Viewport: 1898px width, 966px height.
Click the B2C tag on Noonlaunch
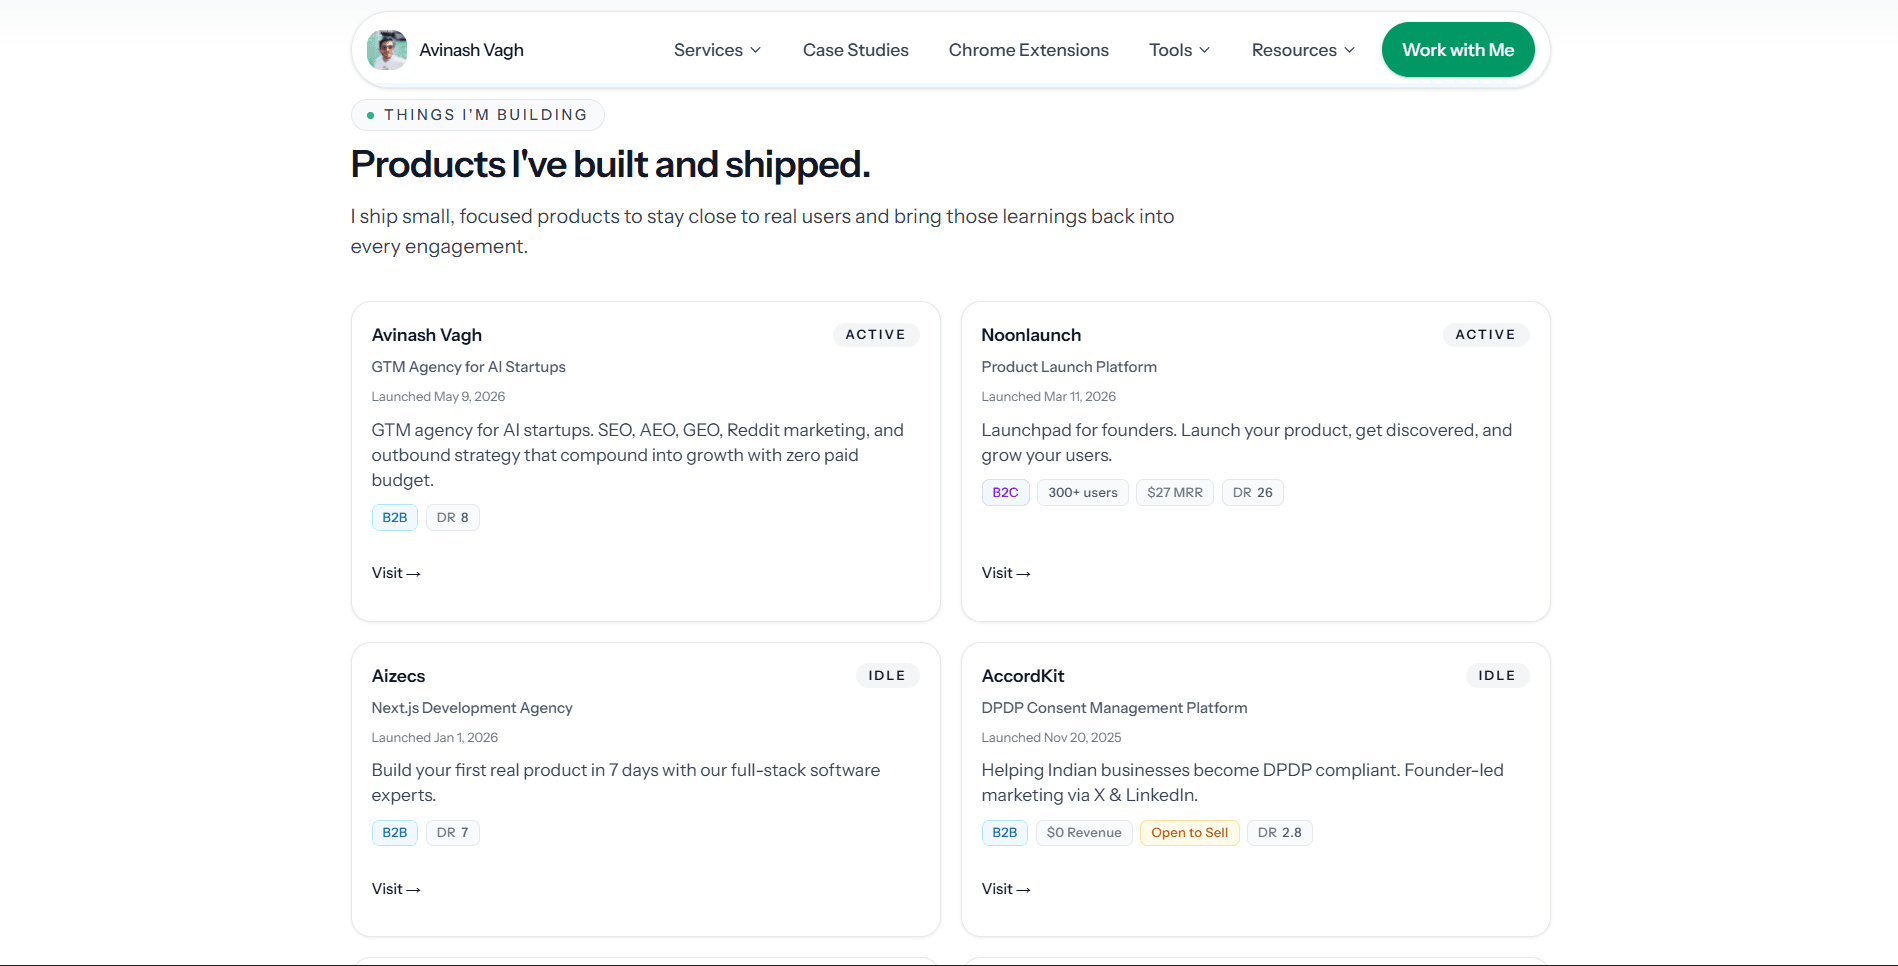(1005, 493)
